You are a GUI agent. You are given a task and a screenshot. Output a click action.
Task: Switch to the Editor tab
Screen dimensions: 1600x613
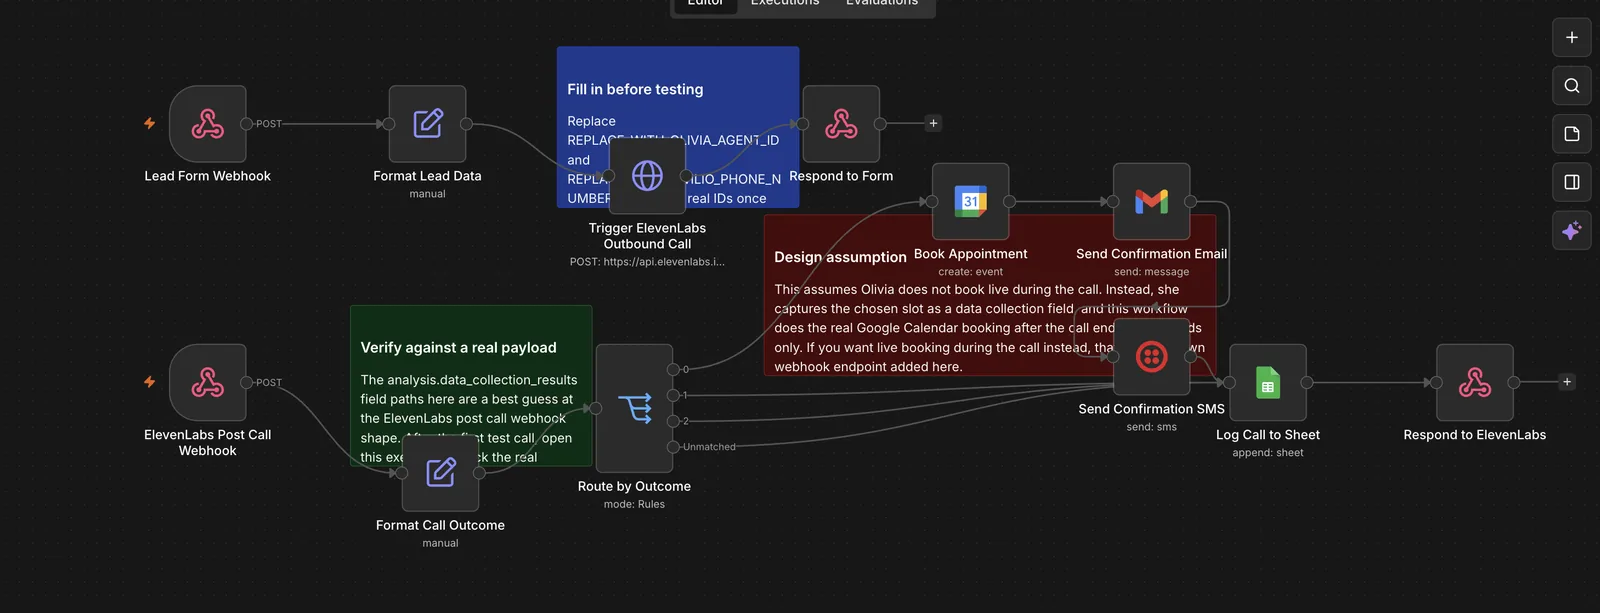click(x=705, y=3)
